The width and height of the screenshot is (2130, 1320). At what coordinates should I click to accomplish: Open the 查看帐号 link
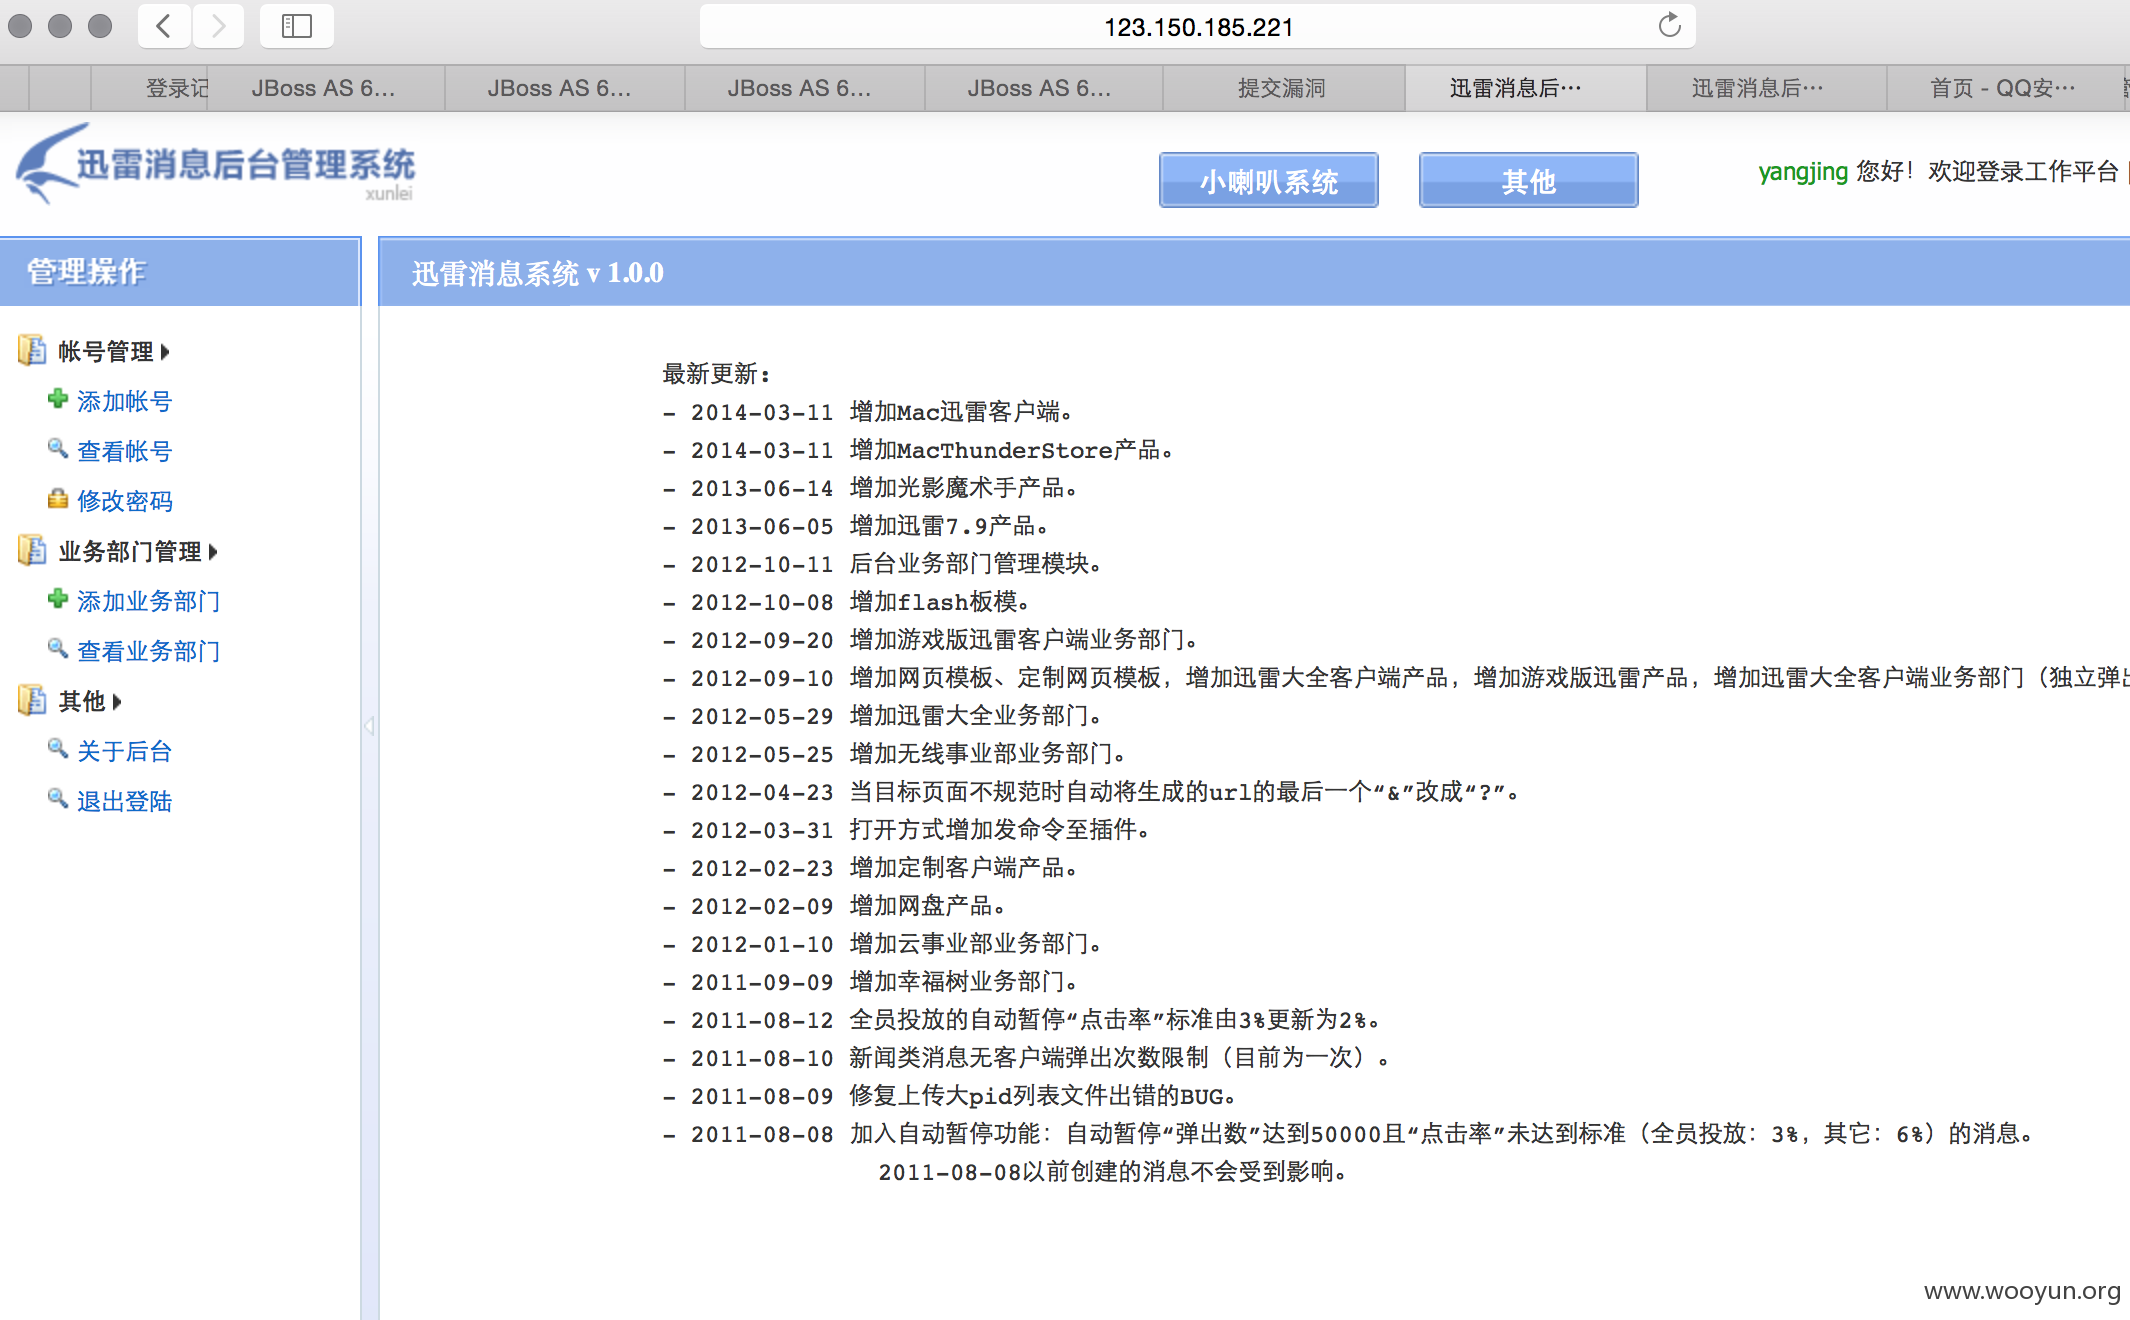pyautogui.click(x=125, y=452)
